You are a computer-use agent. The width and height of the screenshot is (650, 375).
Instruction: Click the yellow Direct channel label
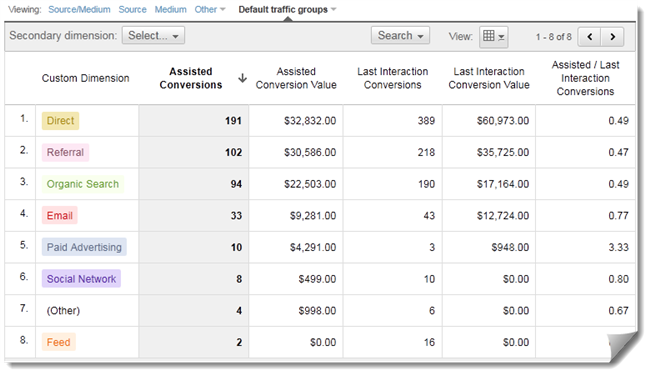coord(61,121)
